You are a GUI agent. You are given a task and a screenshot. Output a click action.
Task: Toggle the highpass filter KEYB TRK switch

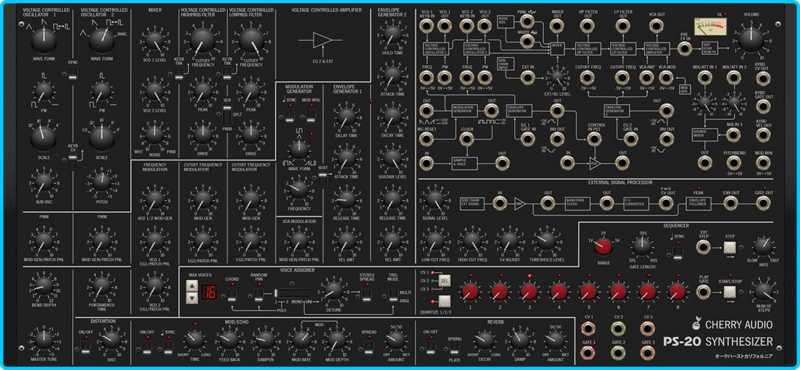(179, 73)
